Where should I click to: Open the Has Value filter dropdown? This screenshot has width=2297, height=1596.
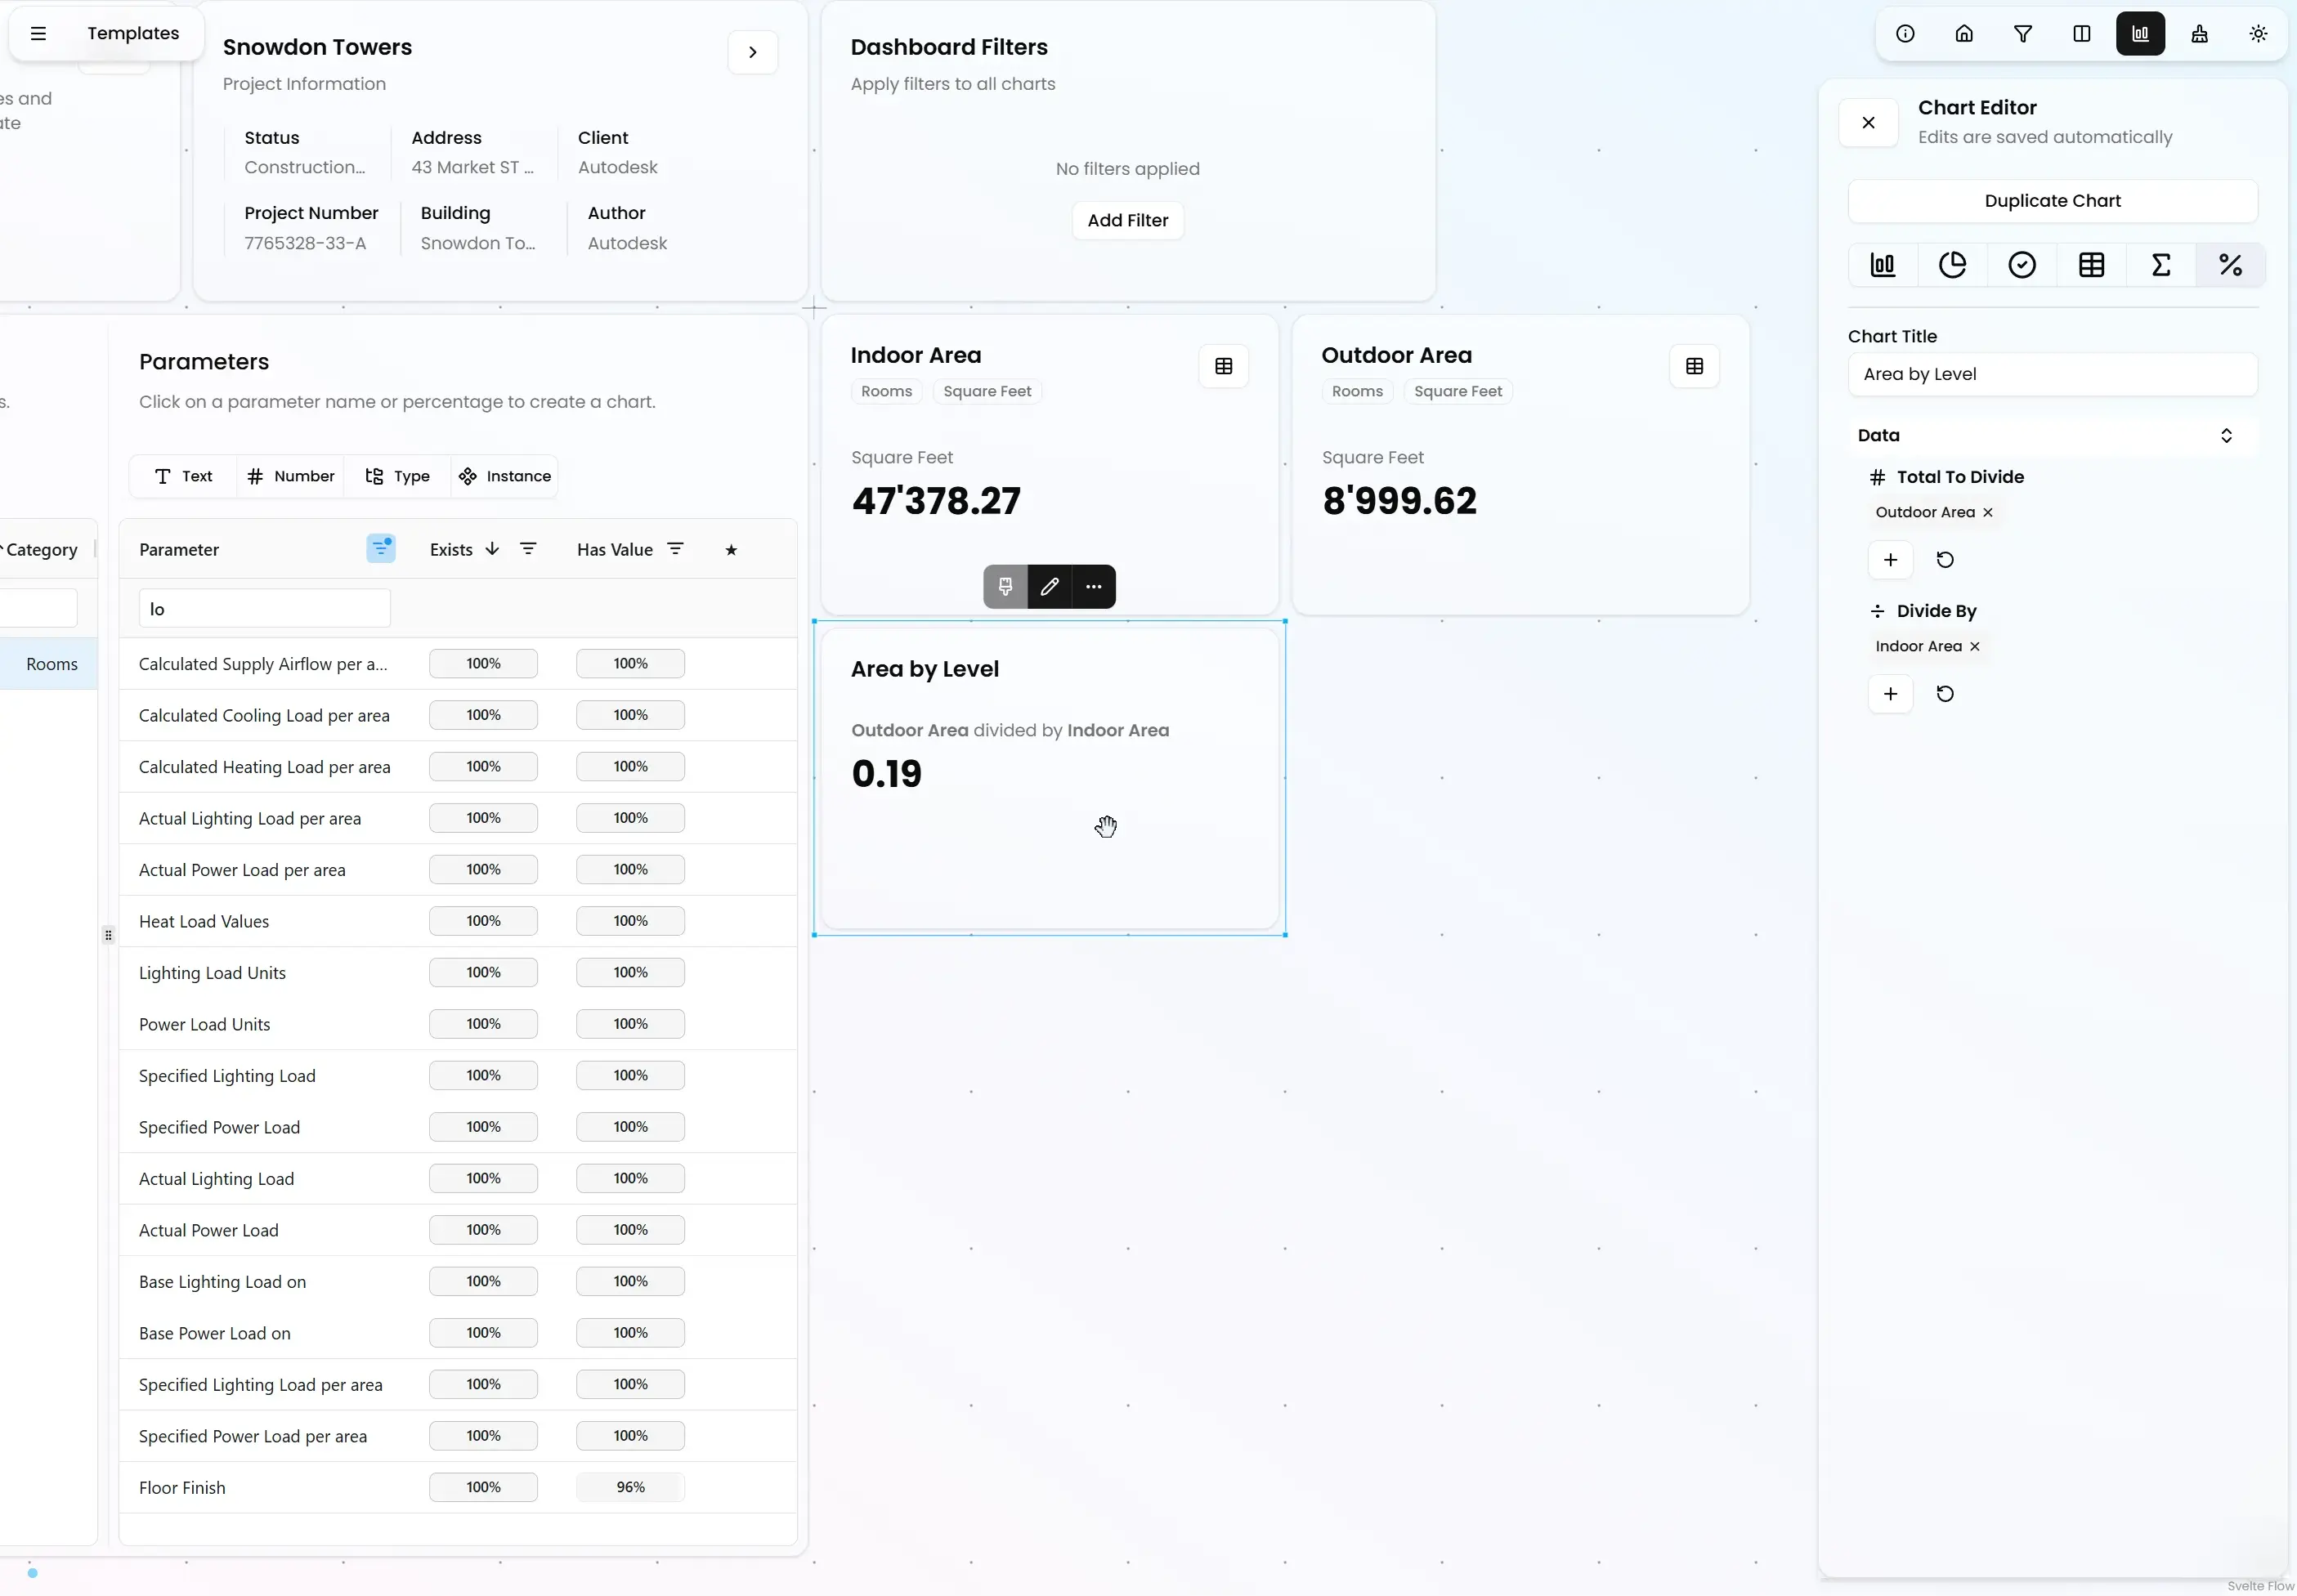676,549
